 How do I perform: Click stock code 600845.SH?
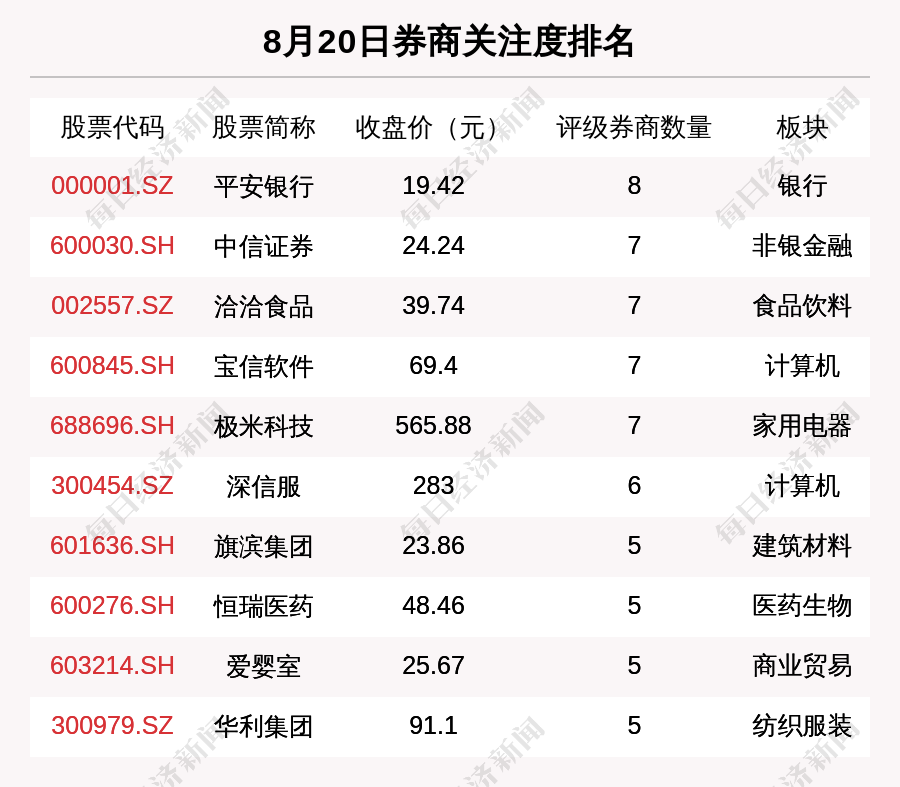(112, 366)
